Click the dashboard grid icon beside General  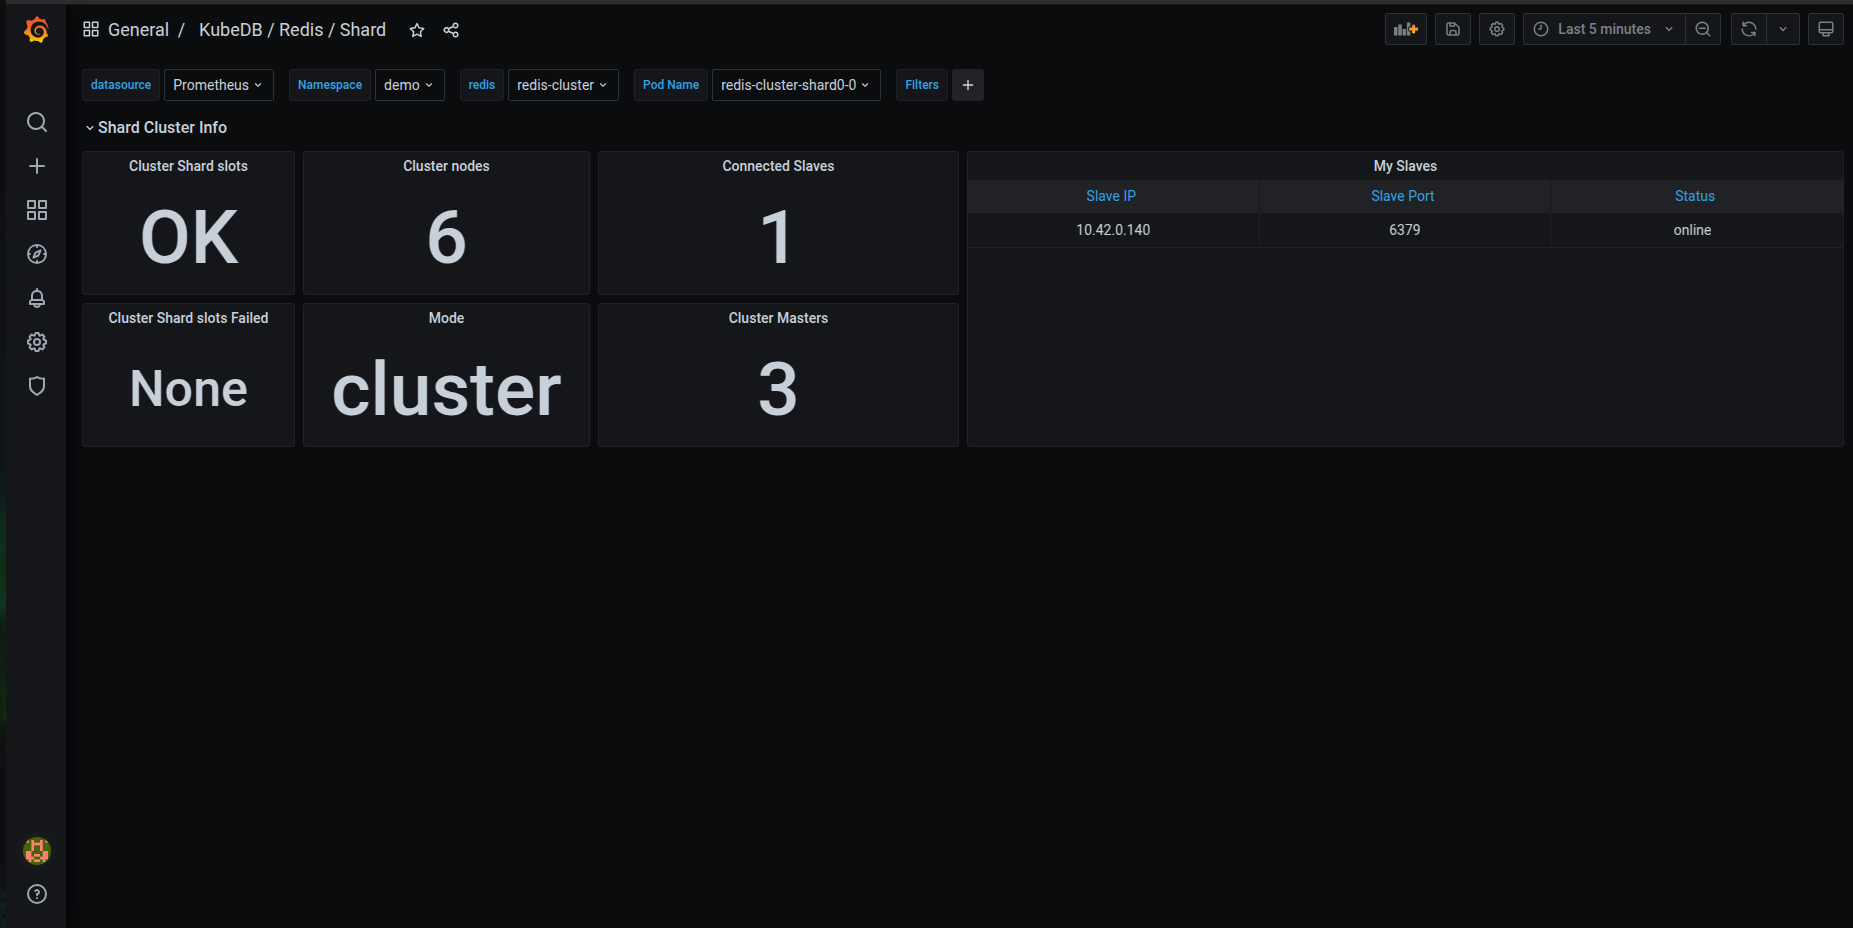[91, 29]
